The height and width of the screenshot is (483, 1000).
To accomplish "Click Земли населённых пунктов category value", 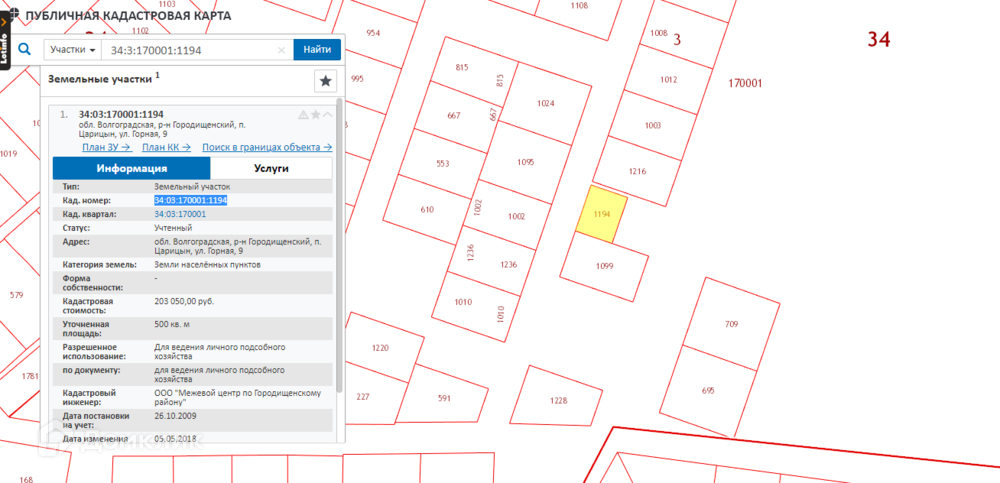I will coord(207,264).
